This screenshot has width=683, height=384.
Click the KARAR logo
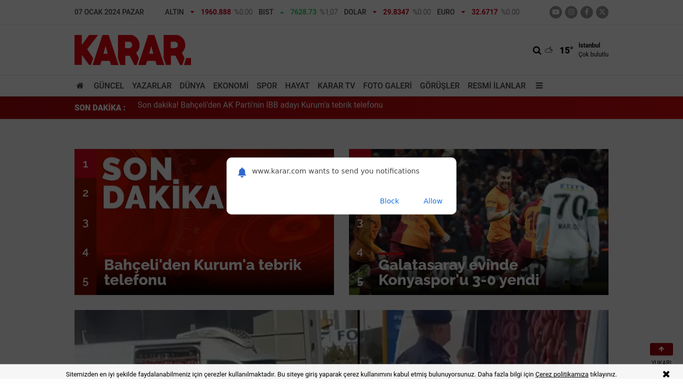(x=132, y=50)
